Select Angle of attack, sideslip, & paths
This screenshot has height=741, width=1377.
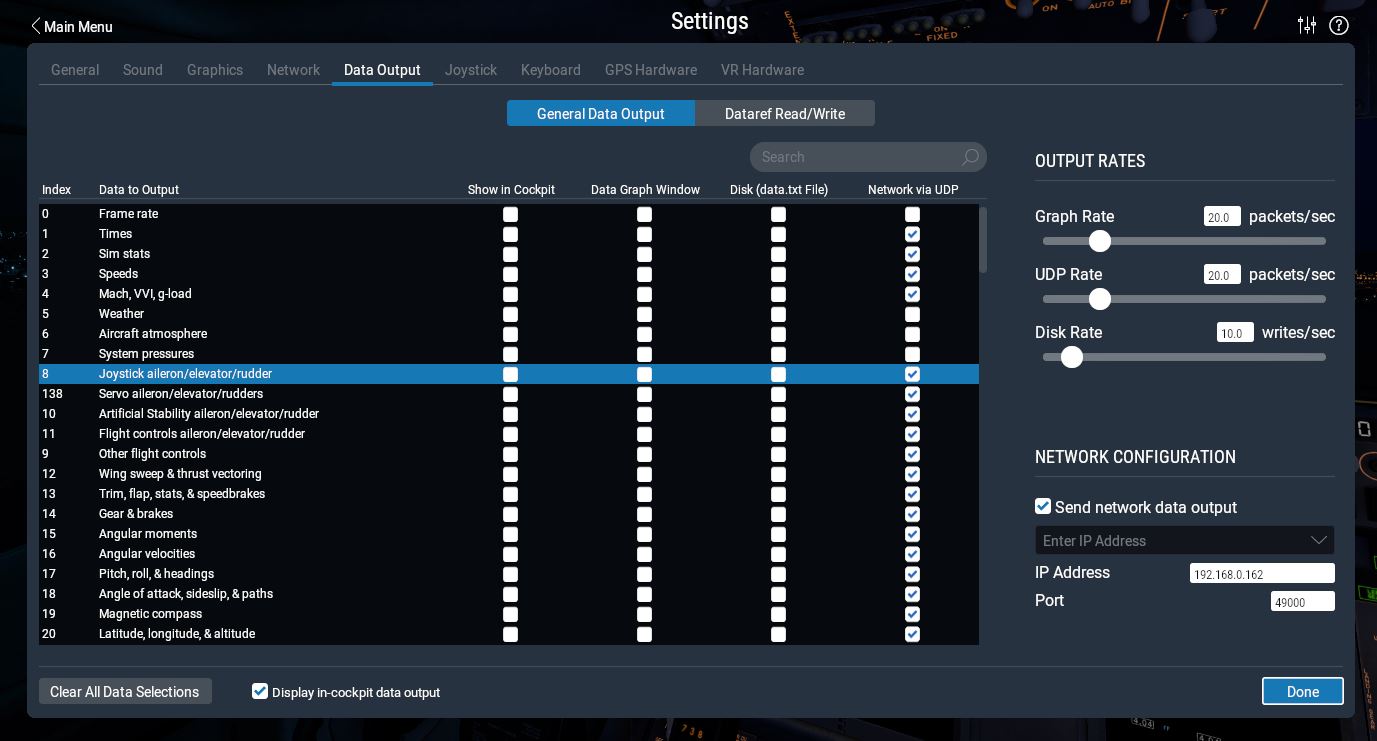(x=509, y=594)
